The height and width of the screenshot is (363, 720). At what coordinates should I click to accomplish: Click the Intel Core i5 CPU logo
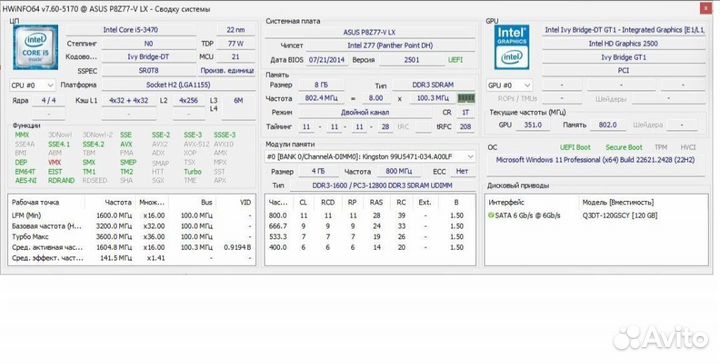(x=35, y=47)
